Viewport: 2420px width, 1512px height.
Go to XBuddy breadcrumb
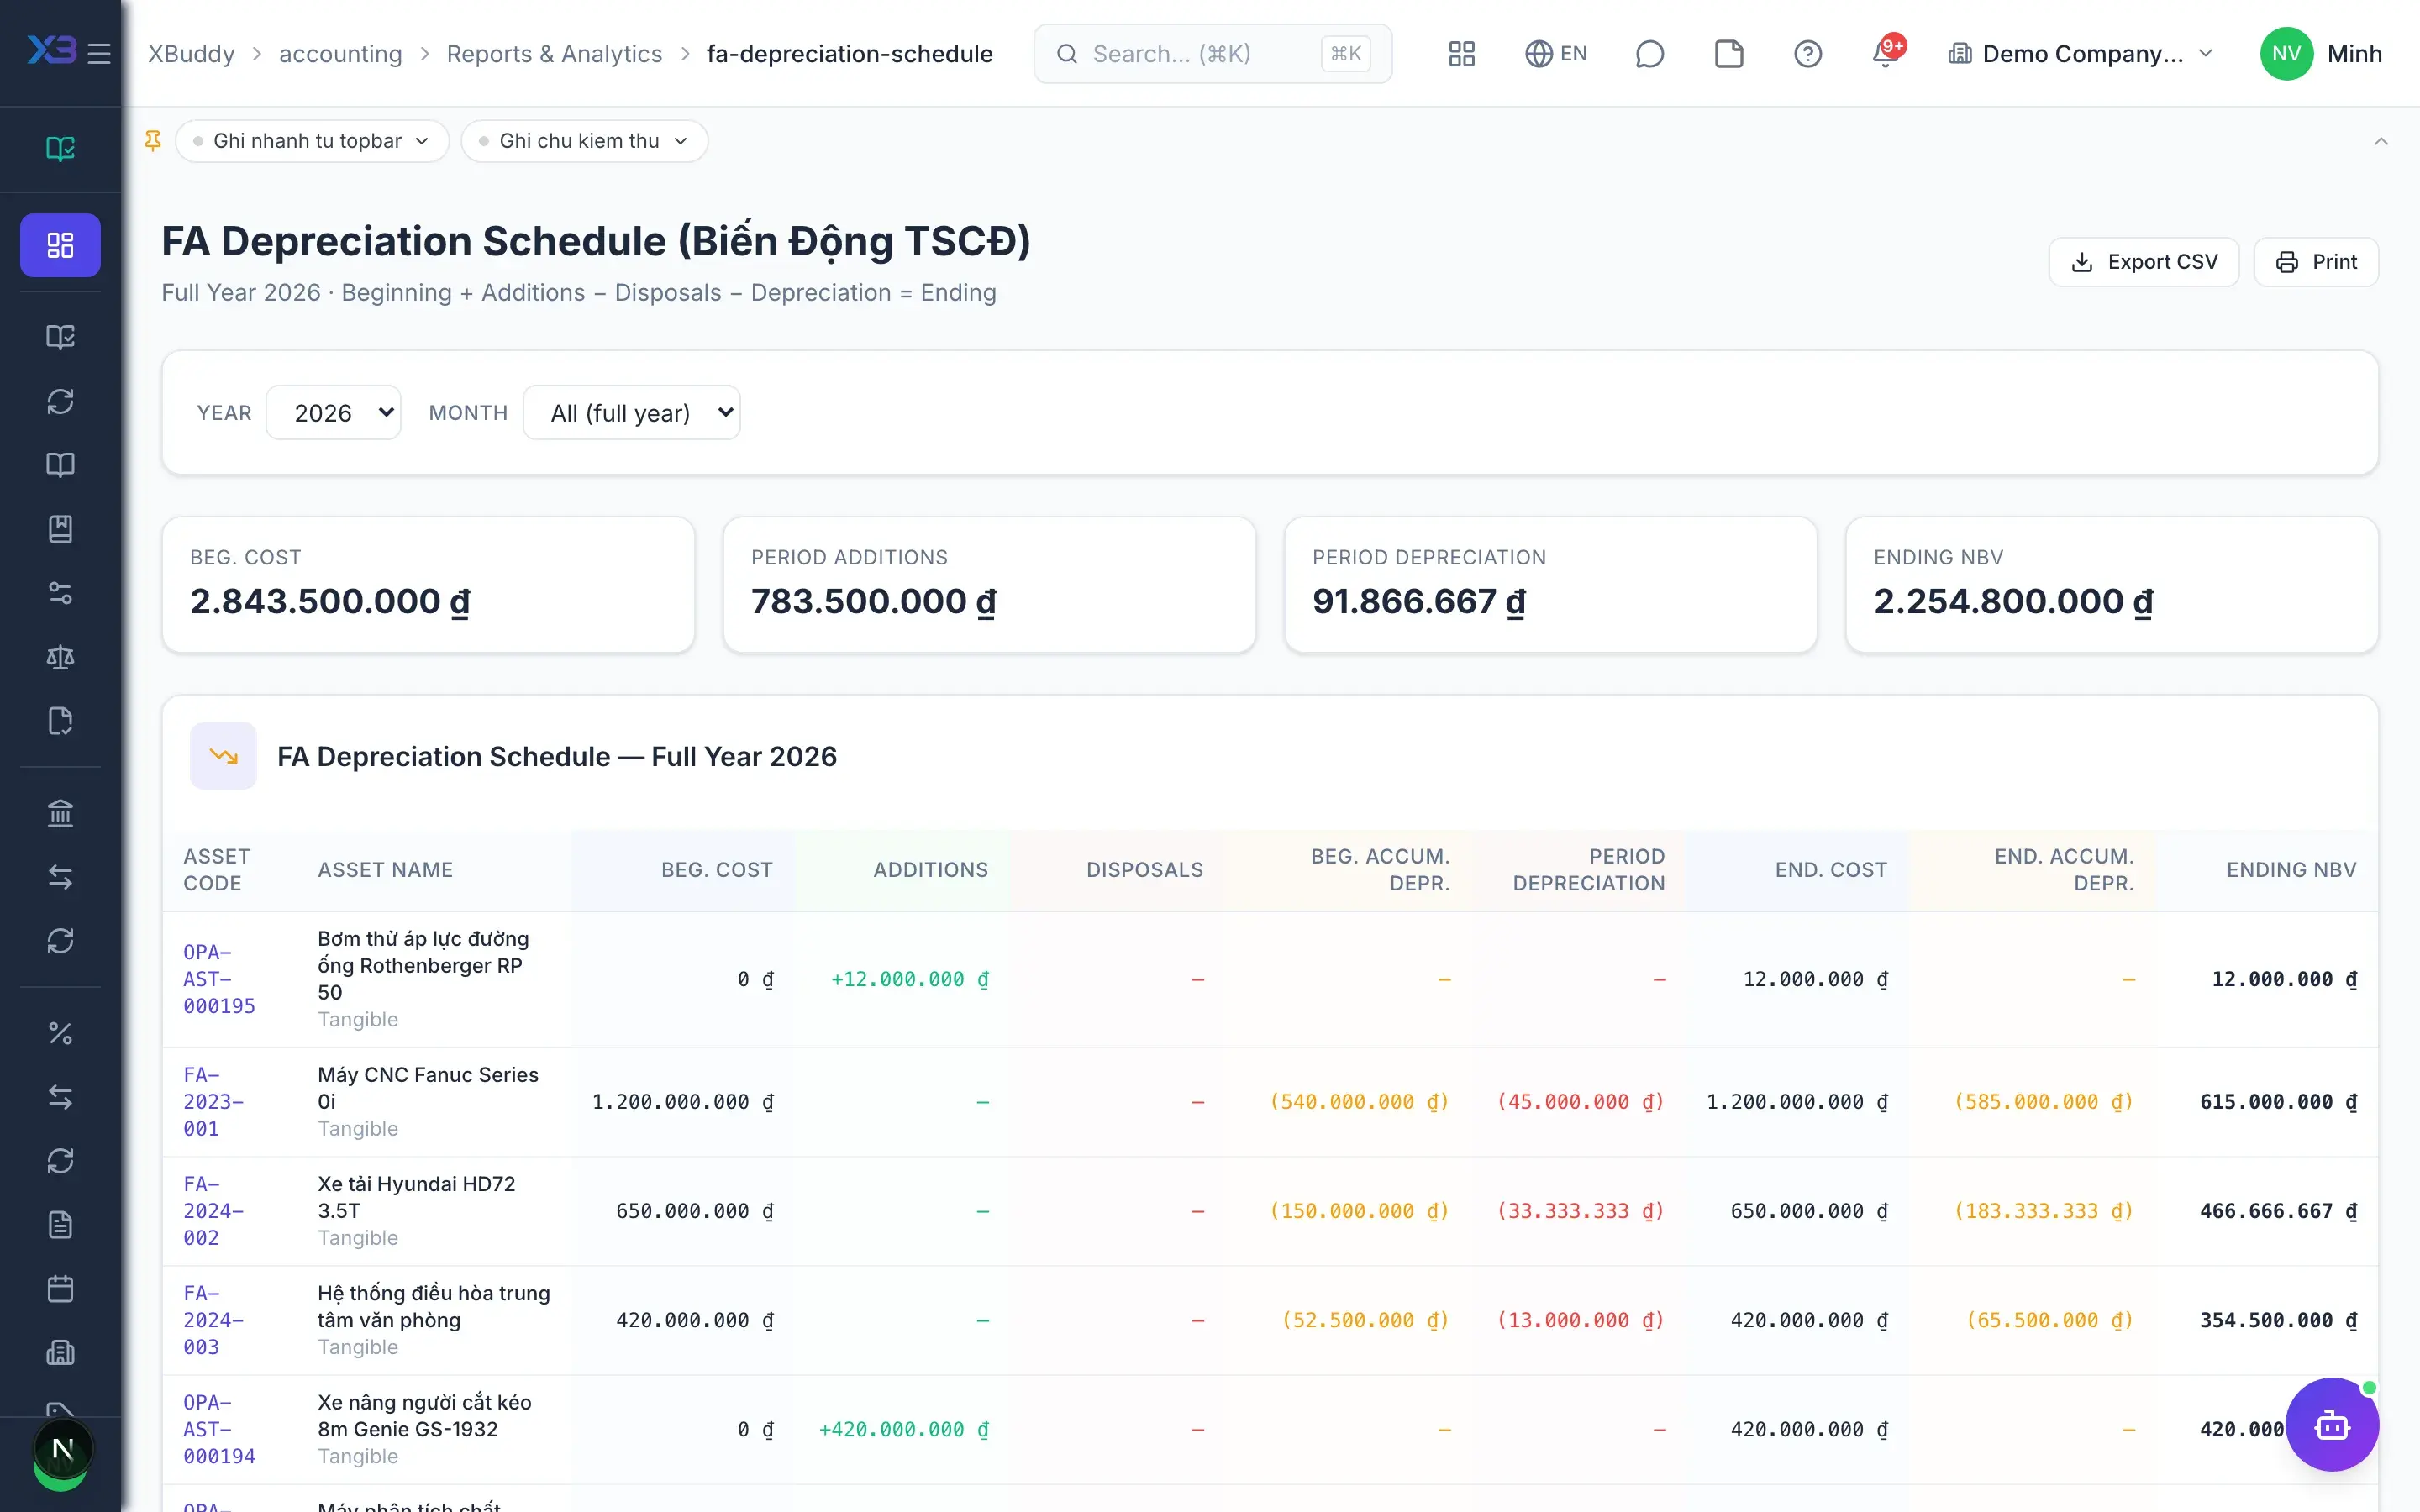tap(191, 53)
